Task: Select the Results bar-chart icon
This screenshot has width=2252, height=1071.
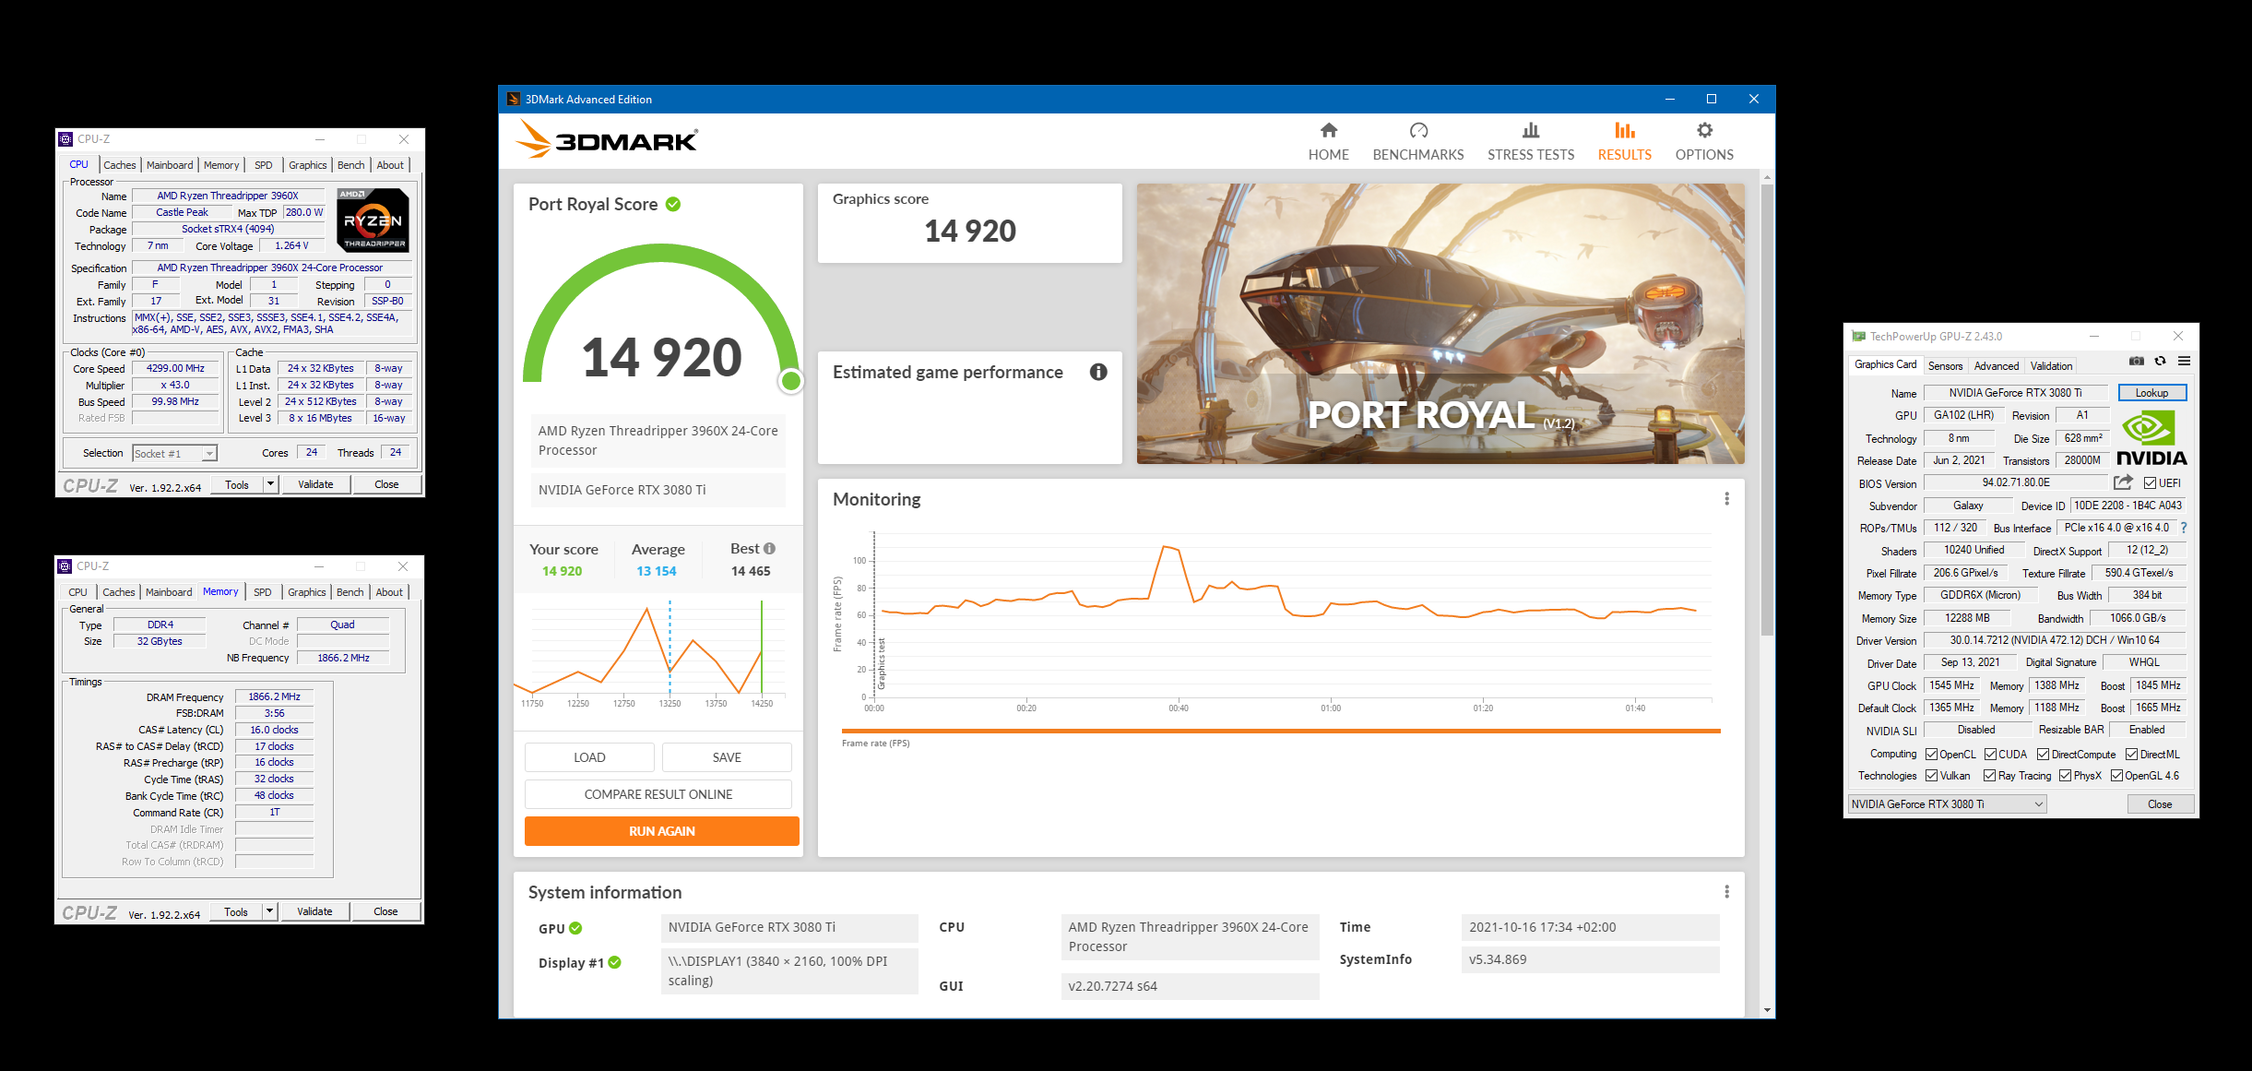Action: coord(1624,131)
